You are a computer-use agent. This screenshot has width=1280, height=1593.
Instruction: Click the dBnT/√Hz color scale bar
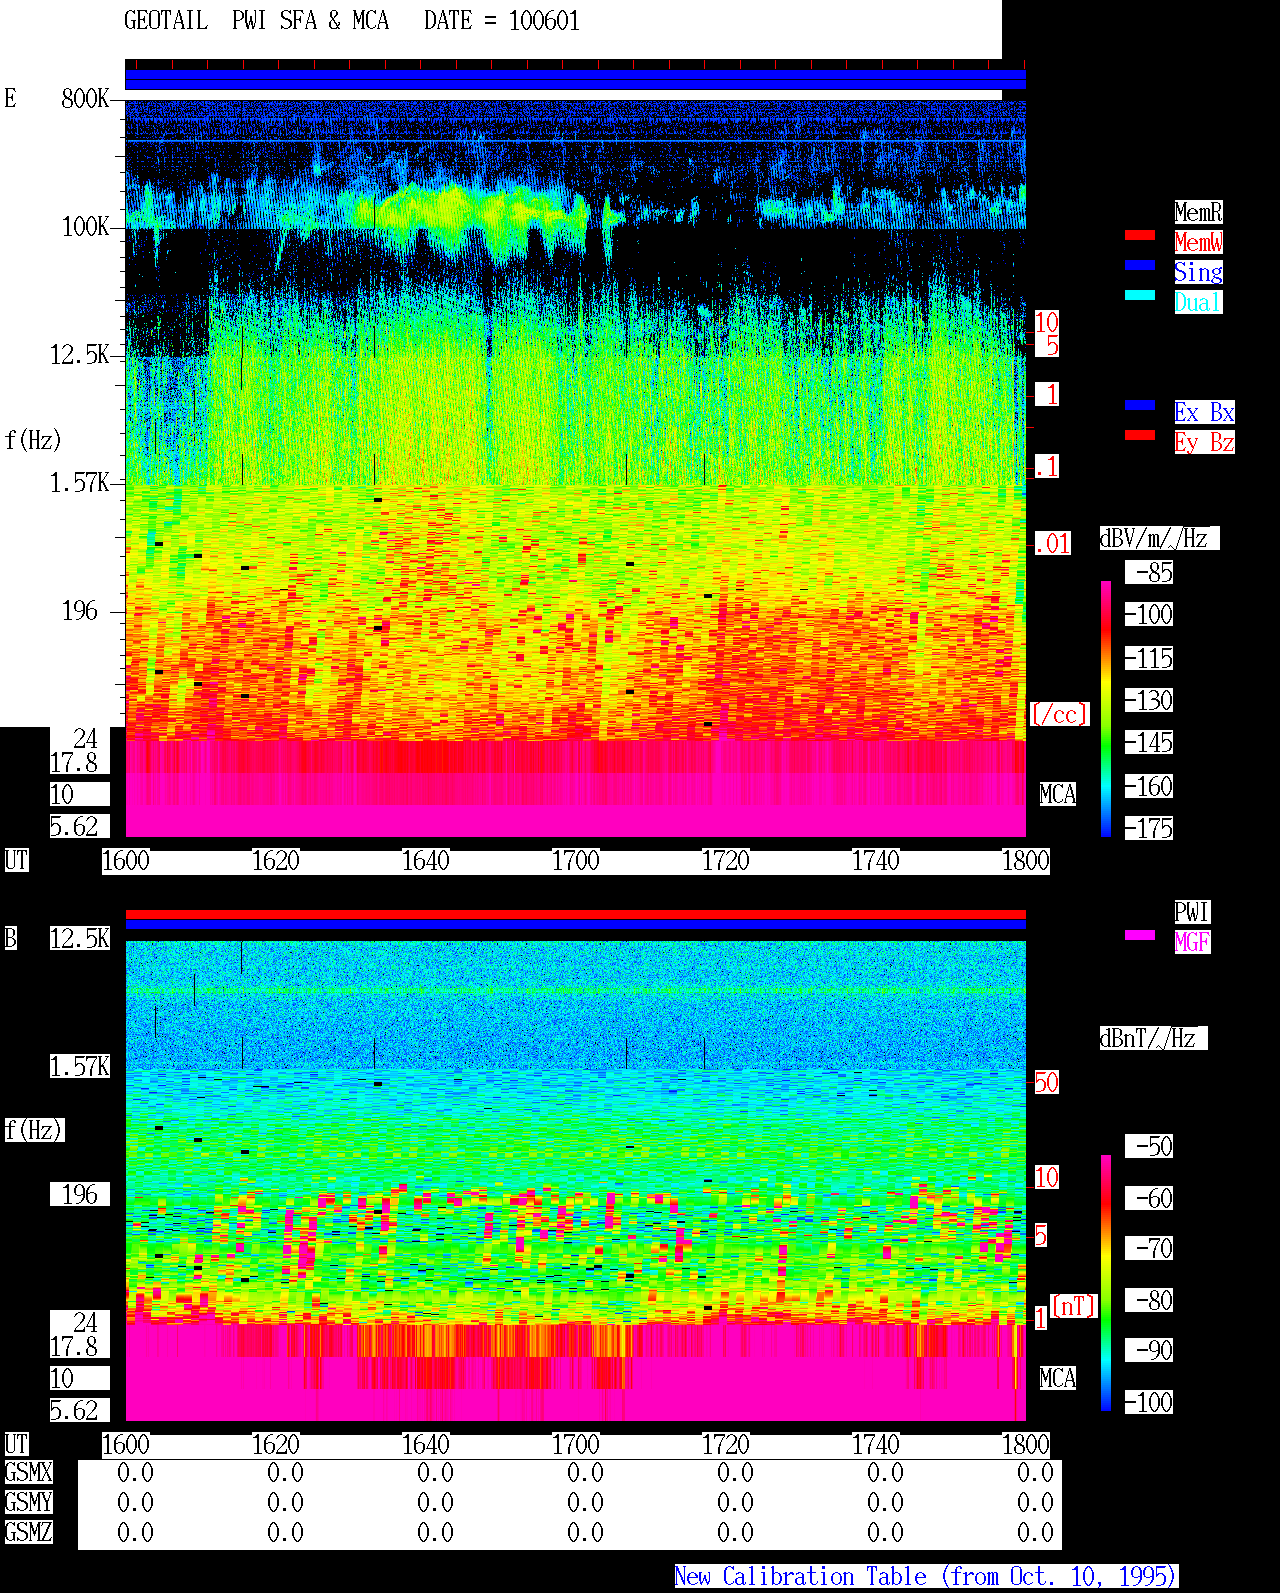pyautogui.click(x=1106, y=1283)
